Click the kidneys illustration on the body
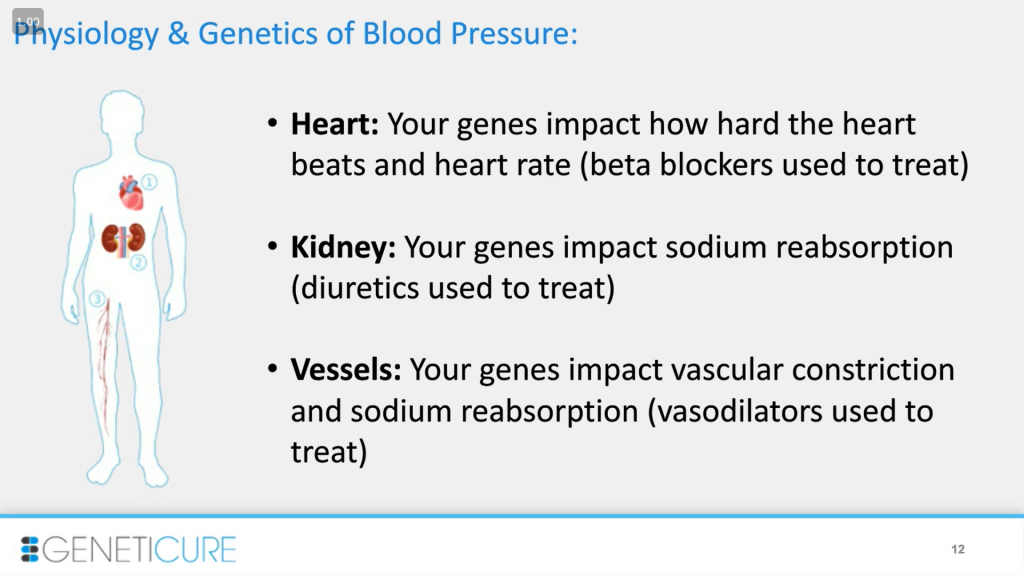The width and height of the screenshot is (1024, 576). pos(123,239)
